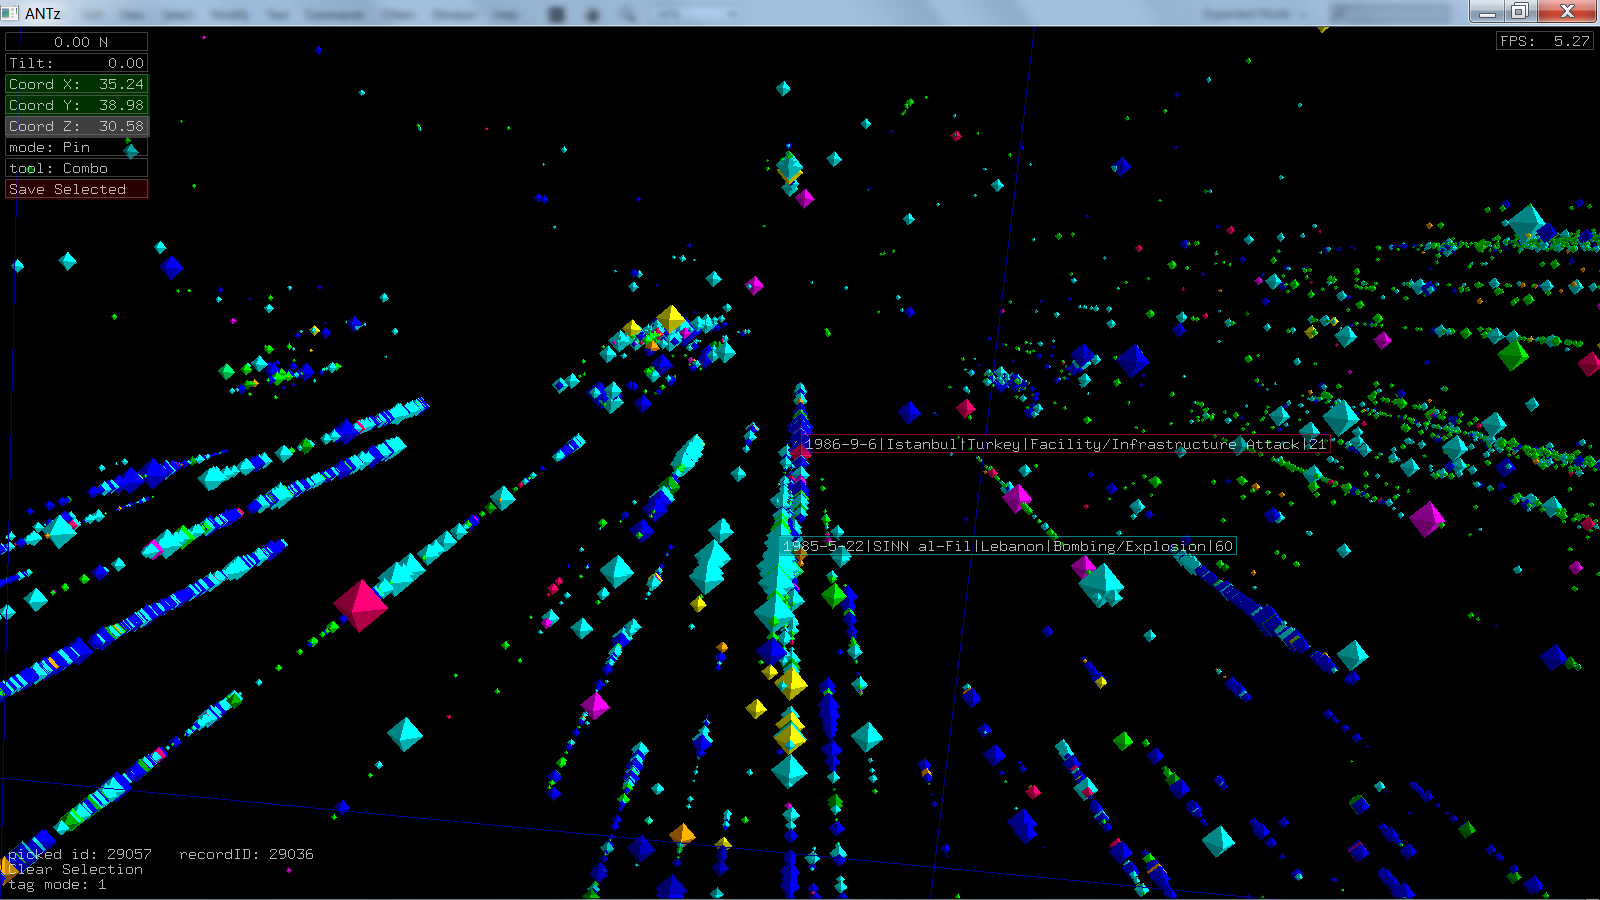1600x900 pixels.
Task: Change the mode: Pin selector
Action: click(x=76, y=147)
